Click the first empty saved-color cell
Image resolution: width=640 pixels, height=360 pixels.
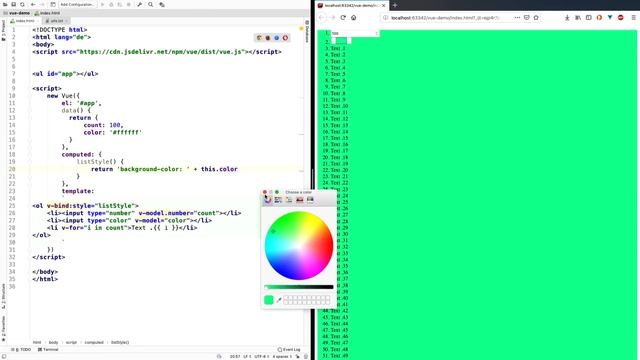click(286, 298)
